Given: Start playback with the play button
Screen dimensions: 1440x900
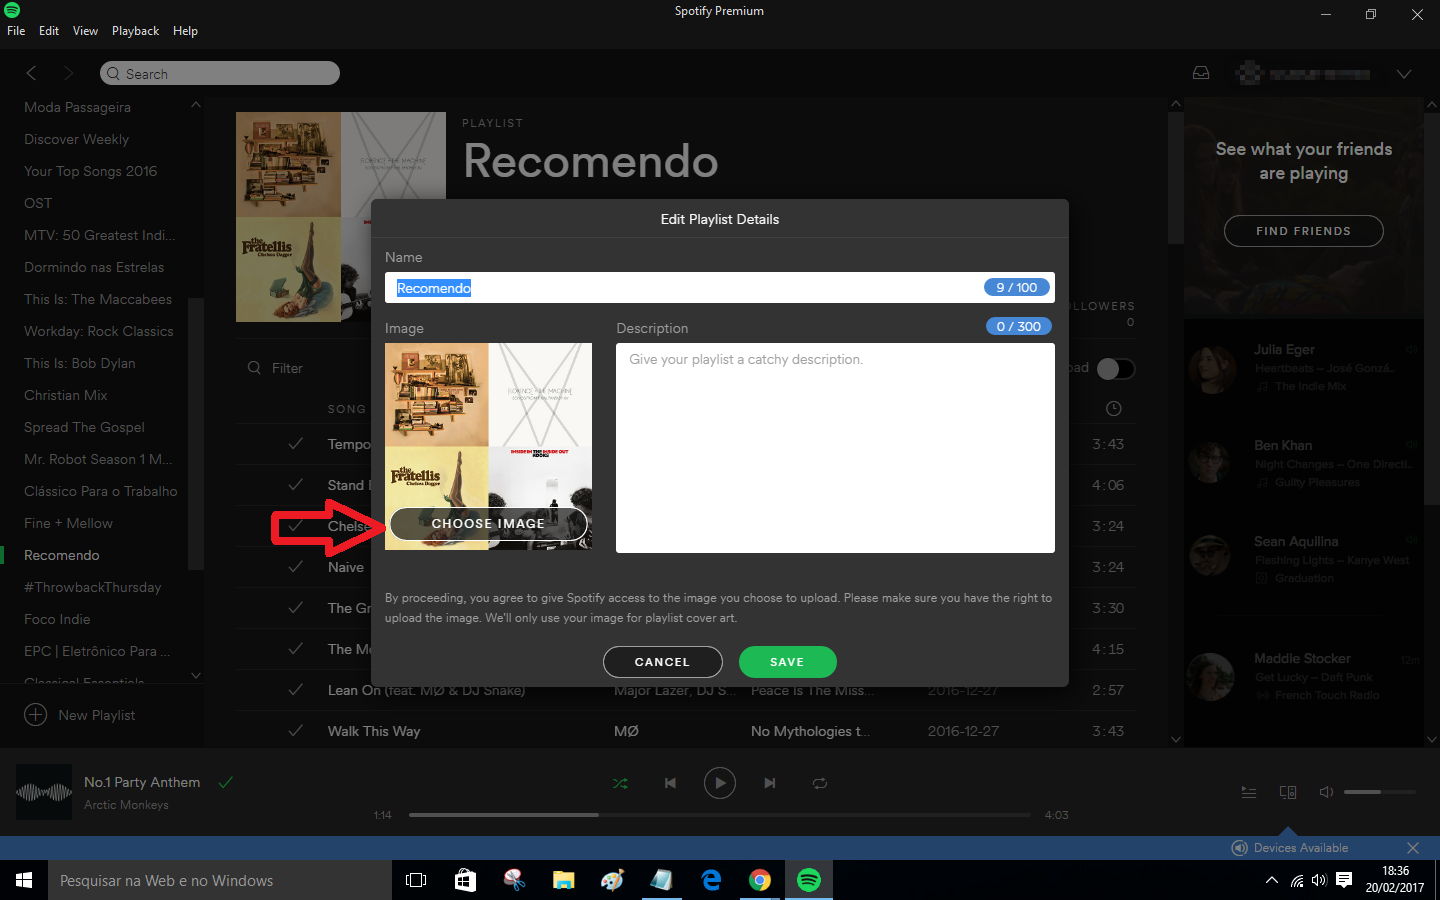Looking at the screenshot, I should pos(720,783).
